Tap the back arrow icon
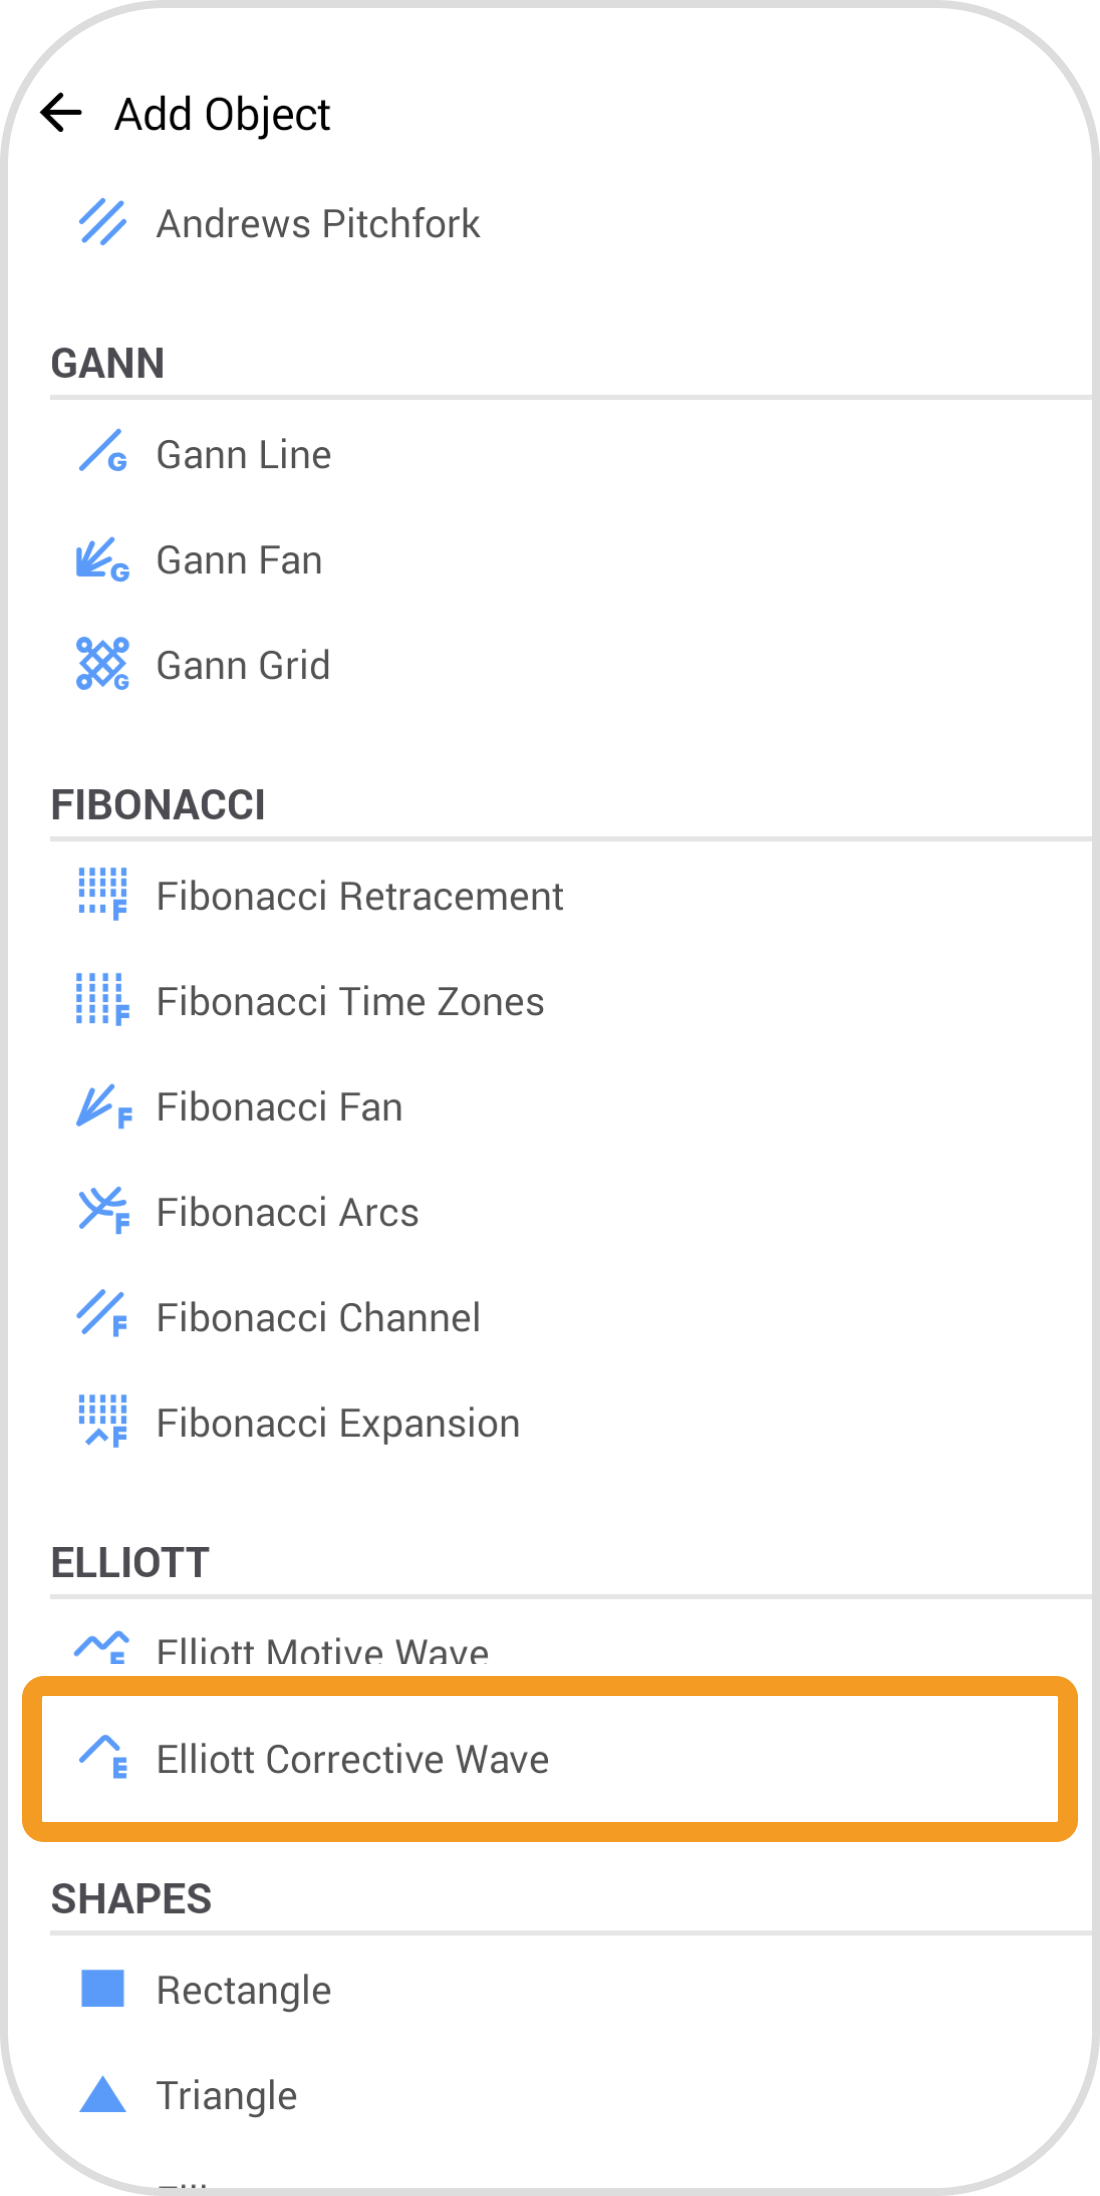 [62, 113]
